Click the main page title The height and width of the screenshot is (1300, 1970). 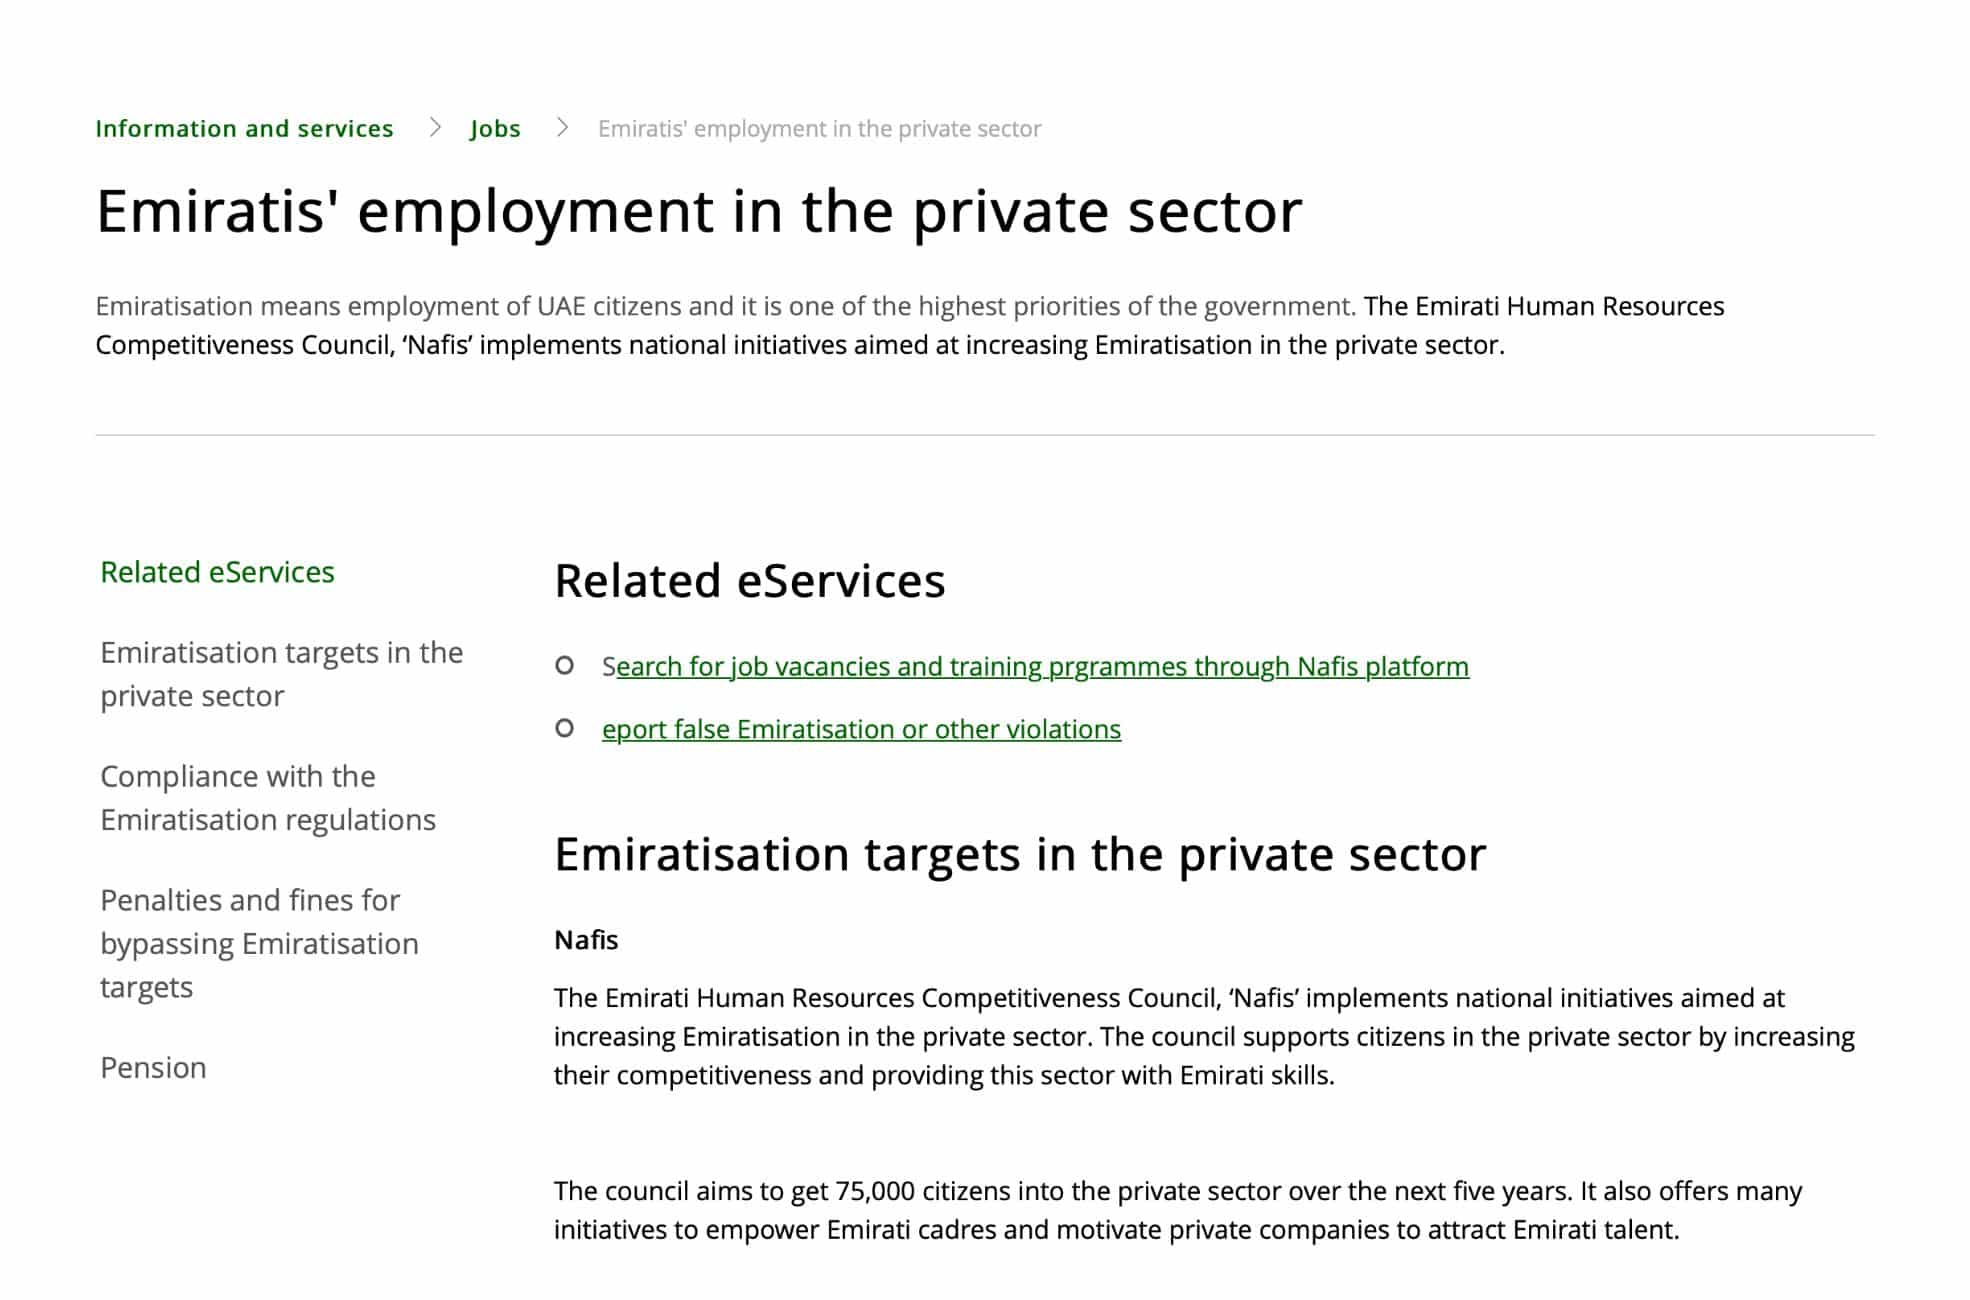coord(699,209)
